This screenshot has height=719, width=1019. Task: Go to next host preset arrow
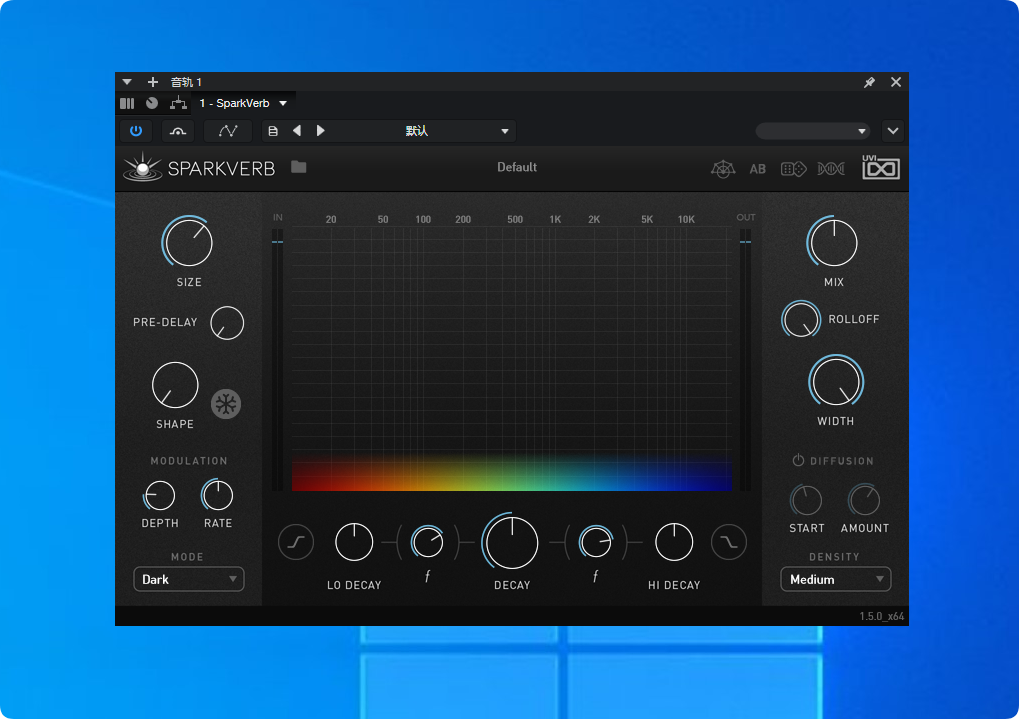320,131
